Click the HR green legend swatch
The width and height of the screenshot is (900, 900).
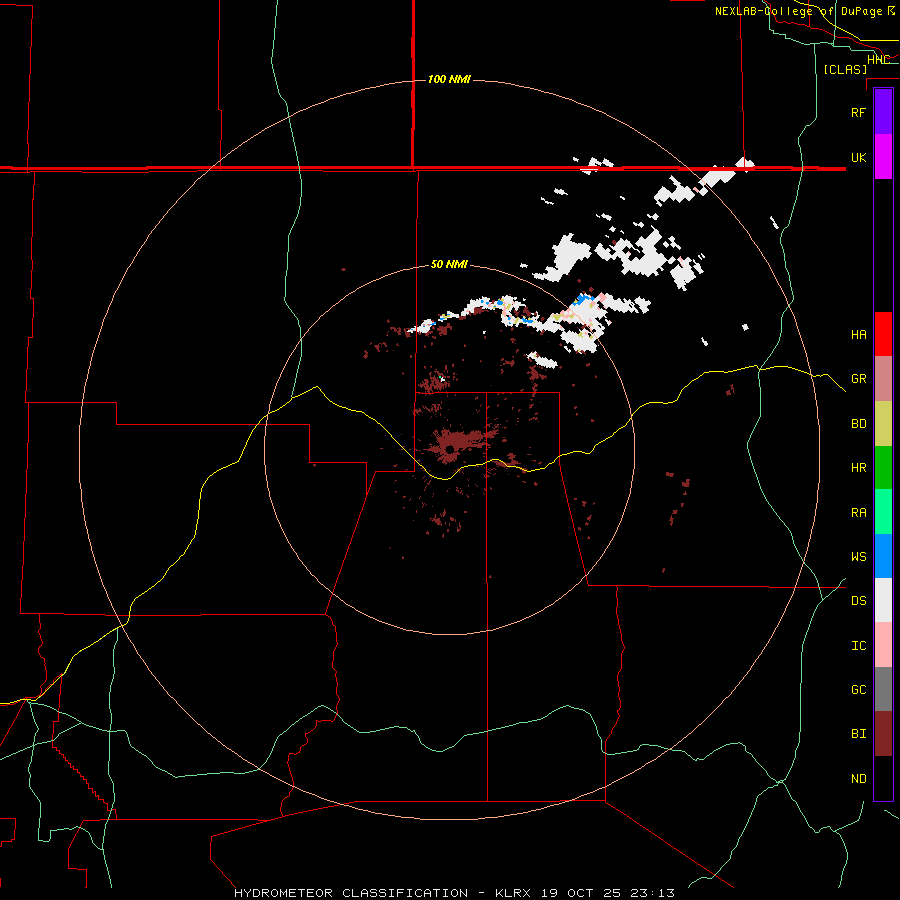[x=883, y=467]
